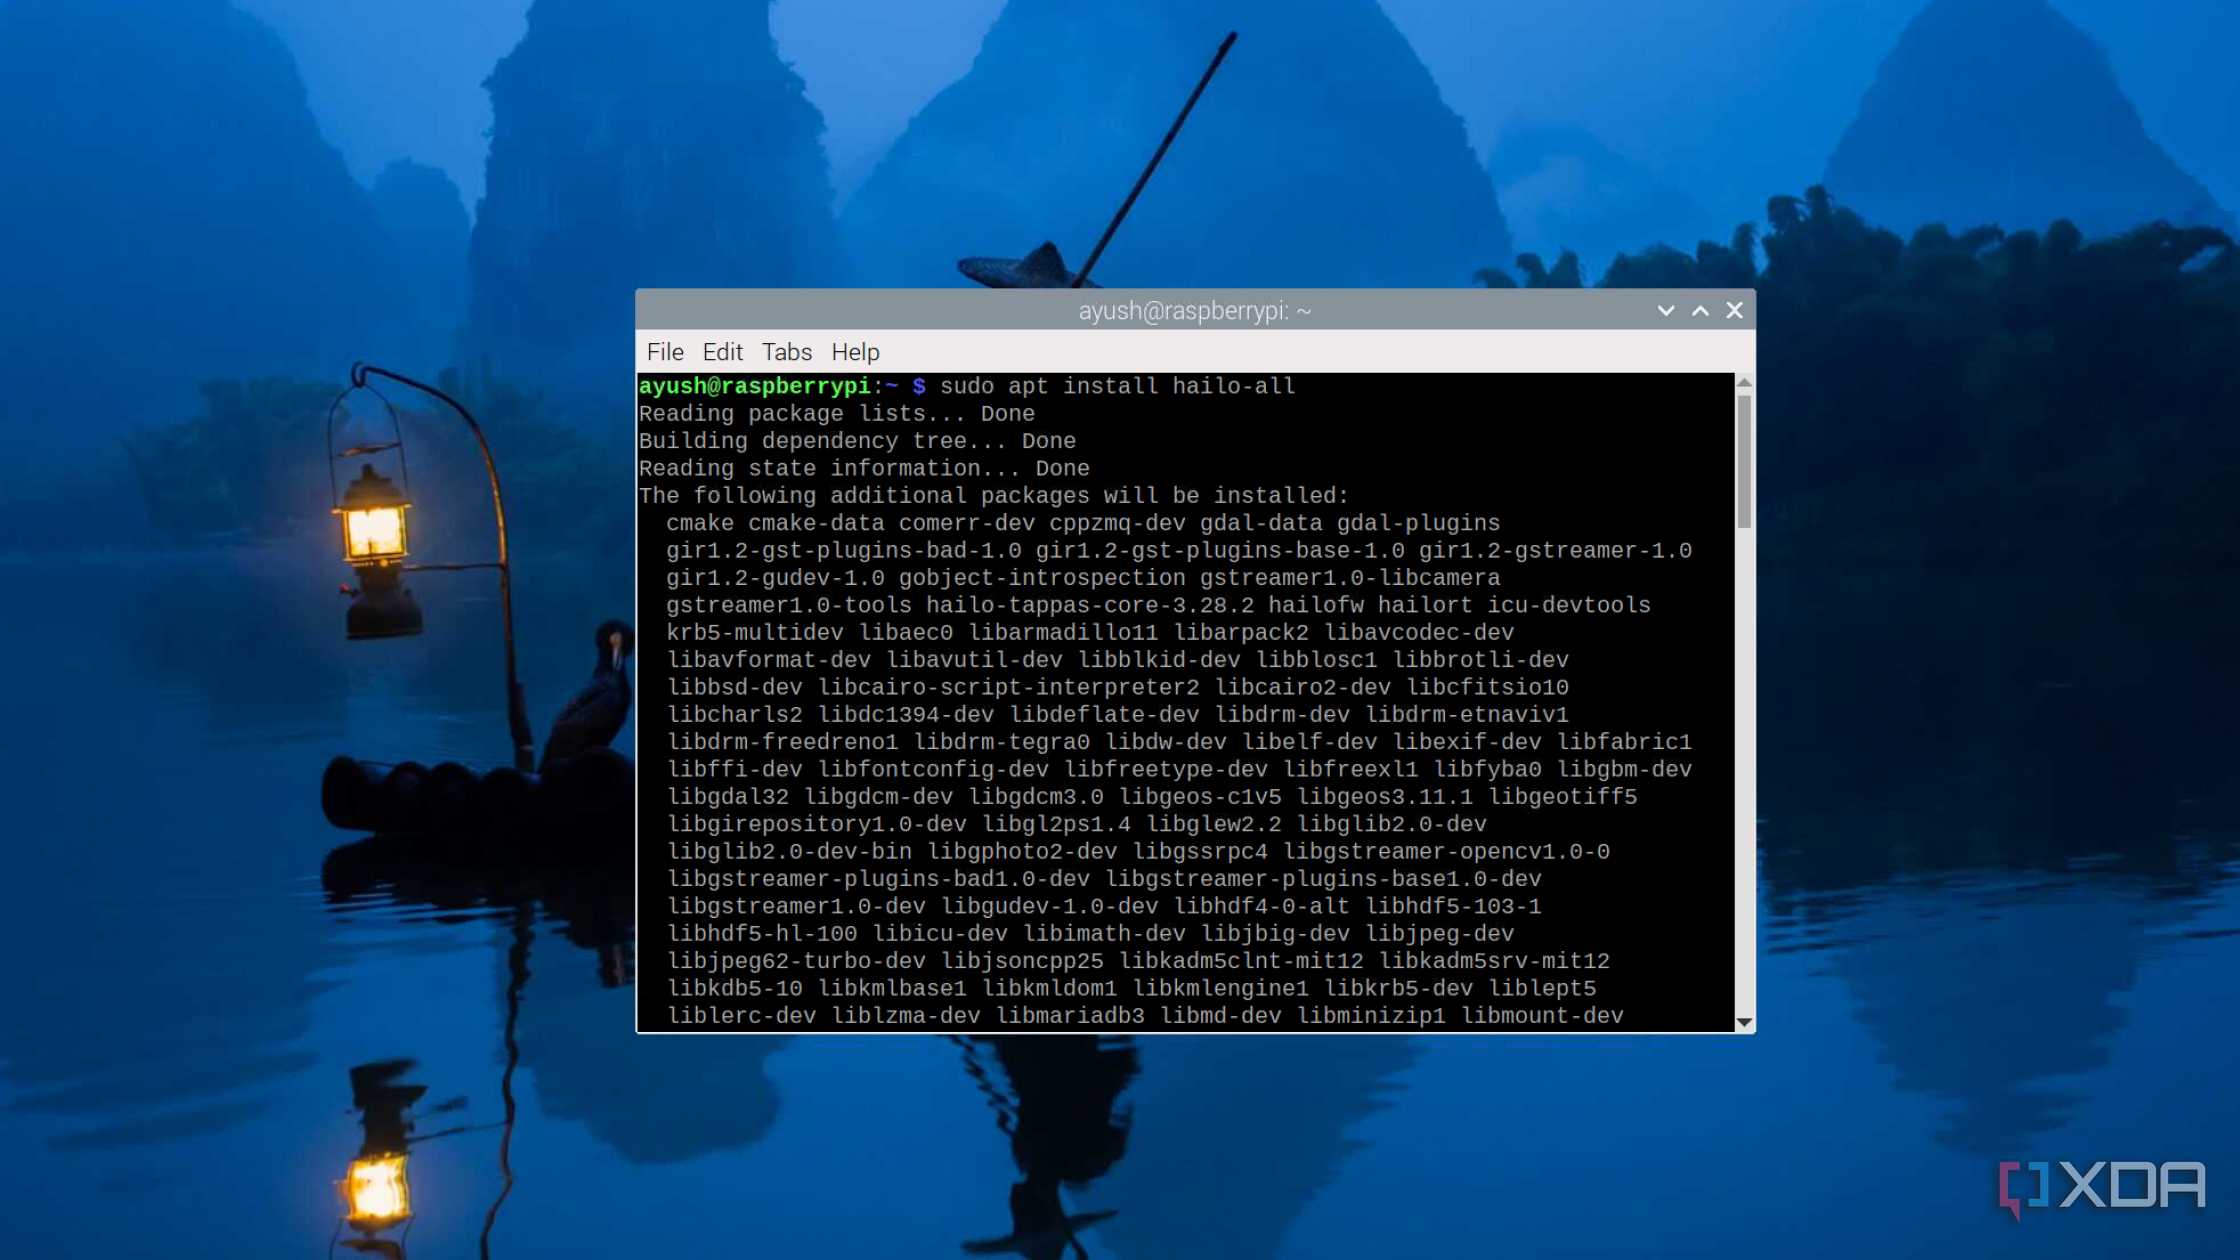Click the terminal vertical scrollbar thumb
The height and width of the screenshot is (1260, 2240).
click(x=1744, y=461)
